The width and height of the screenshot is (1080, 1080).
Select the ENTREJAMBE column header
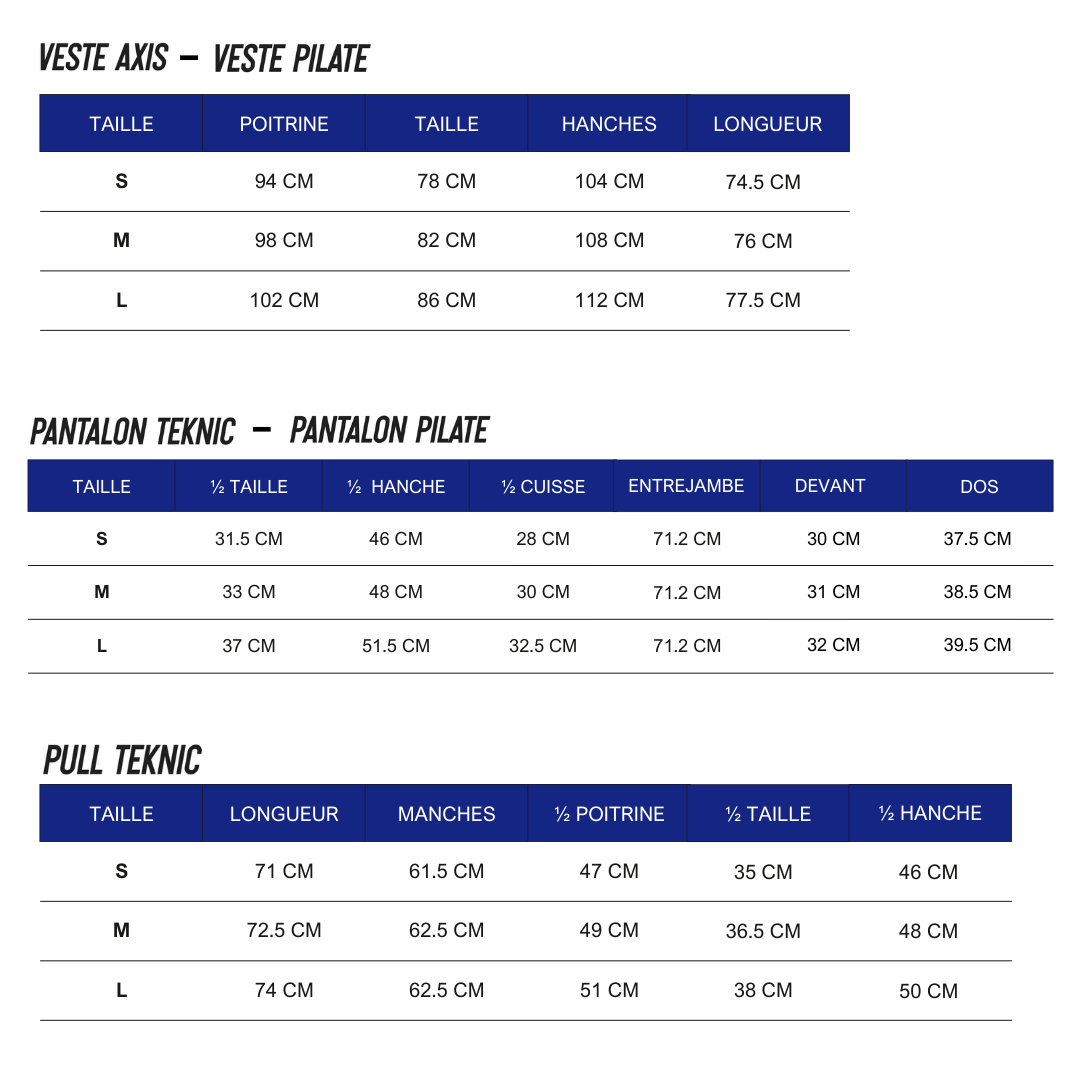pyautogui.click(x=686, y=486)
